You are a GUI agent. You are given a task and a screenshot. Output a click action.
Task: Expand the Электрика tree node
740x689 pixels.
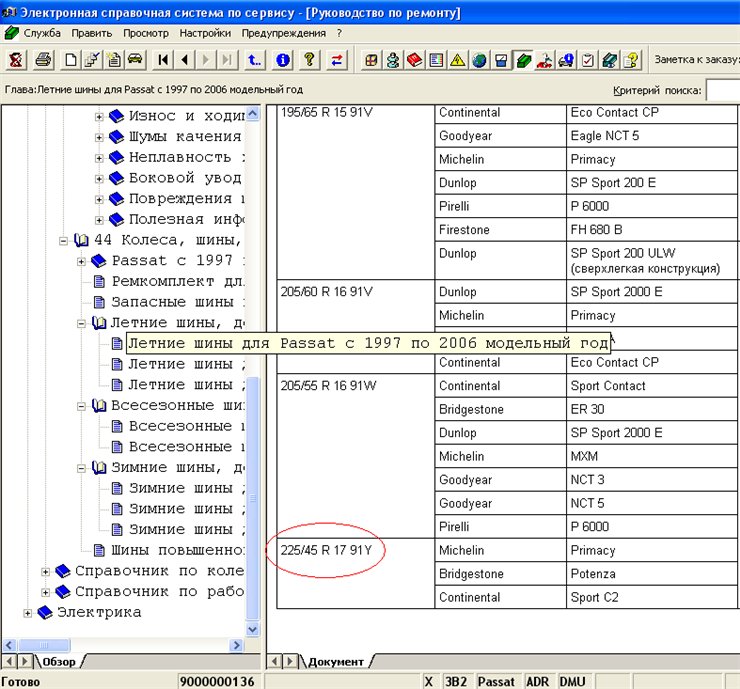pyautogui.click(x=27, y=613)
